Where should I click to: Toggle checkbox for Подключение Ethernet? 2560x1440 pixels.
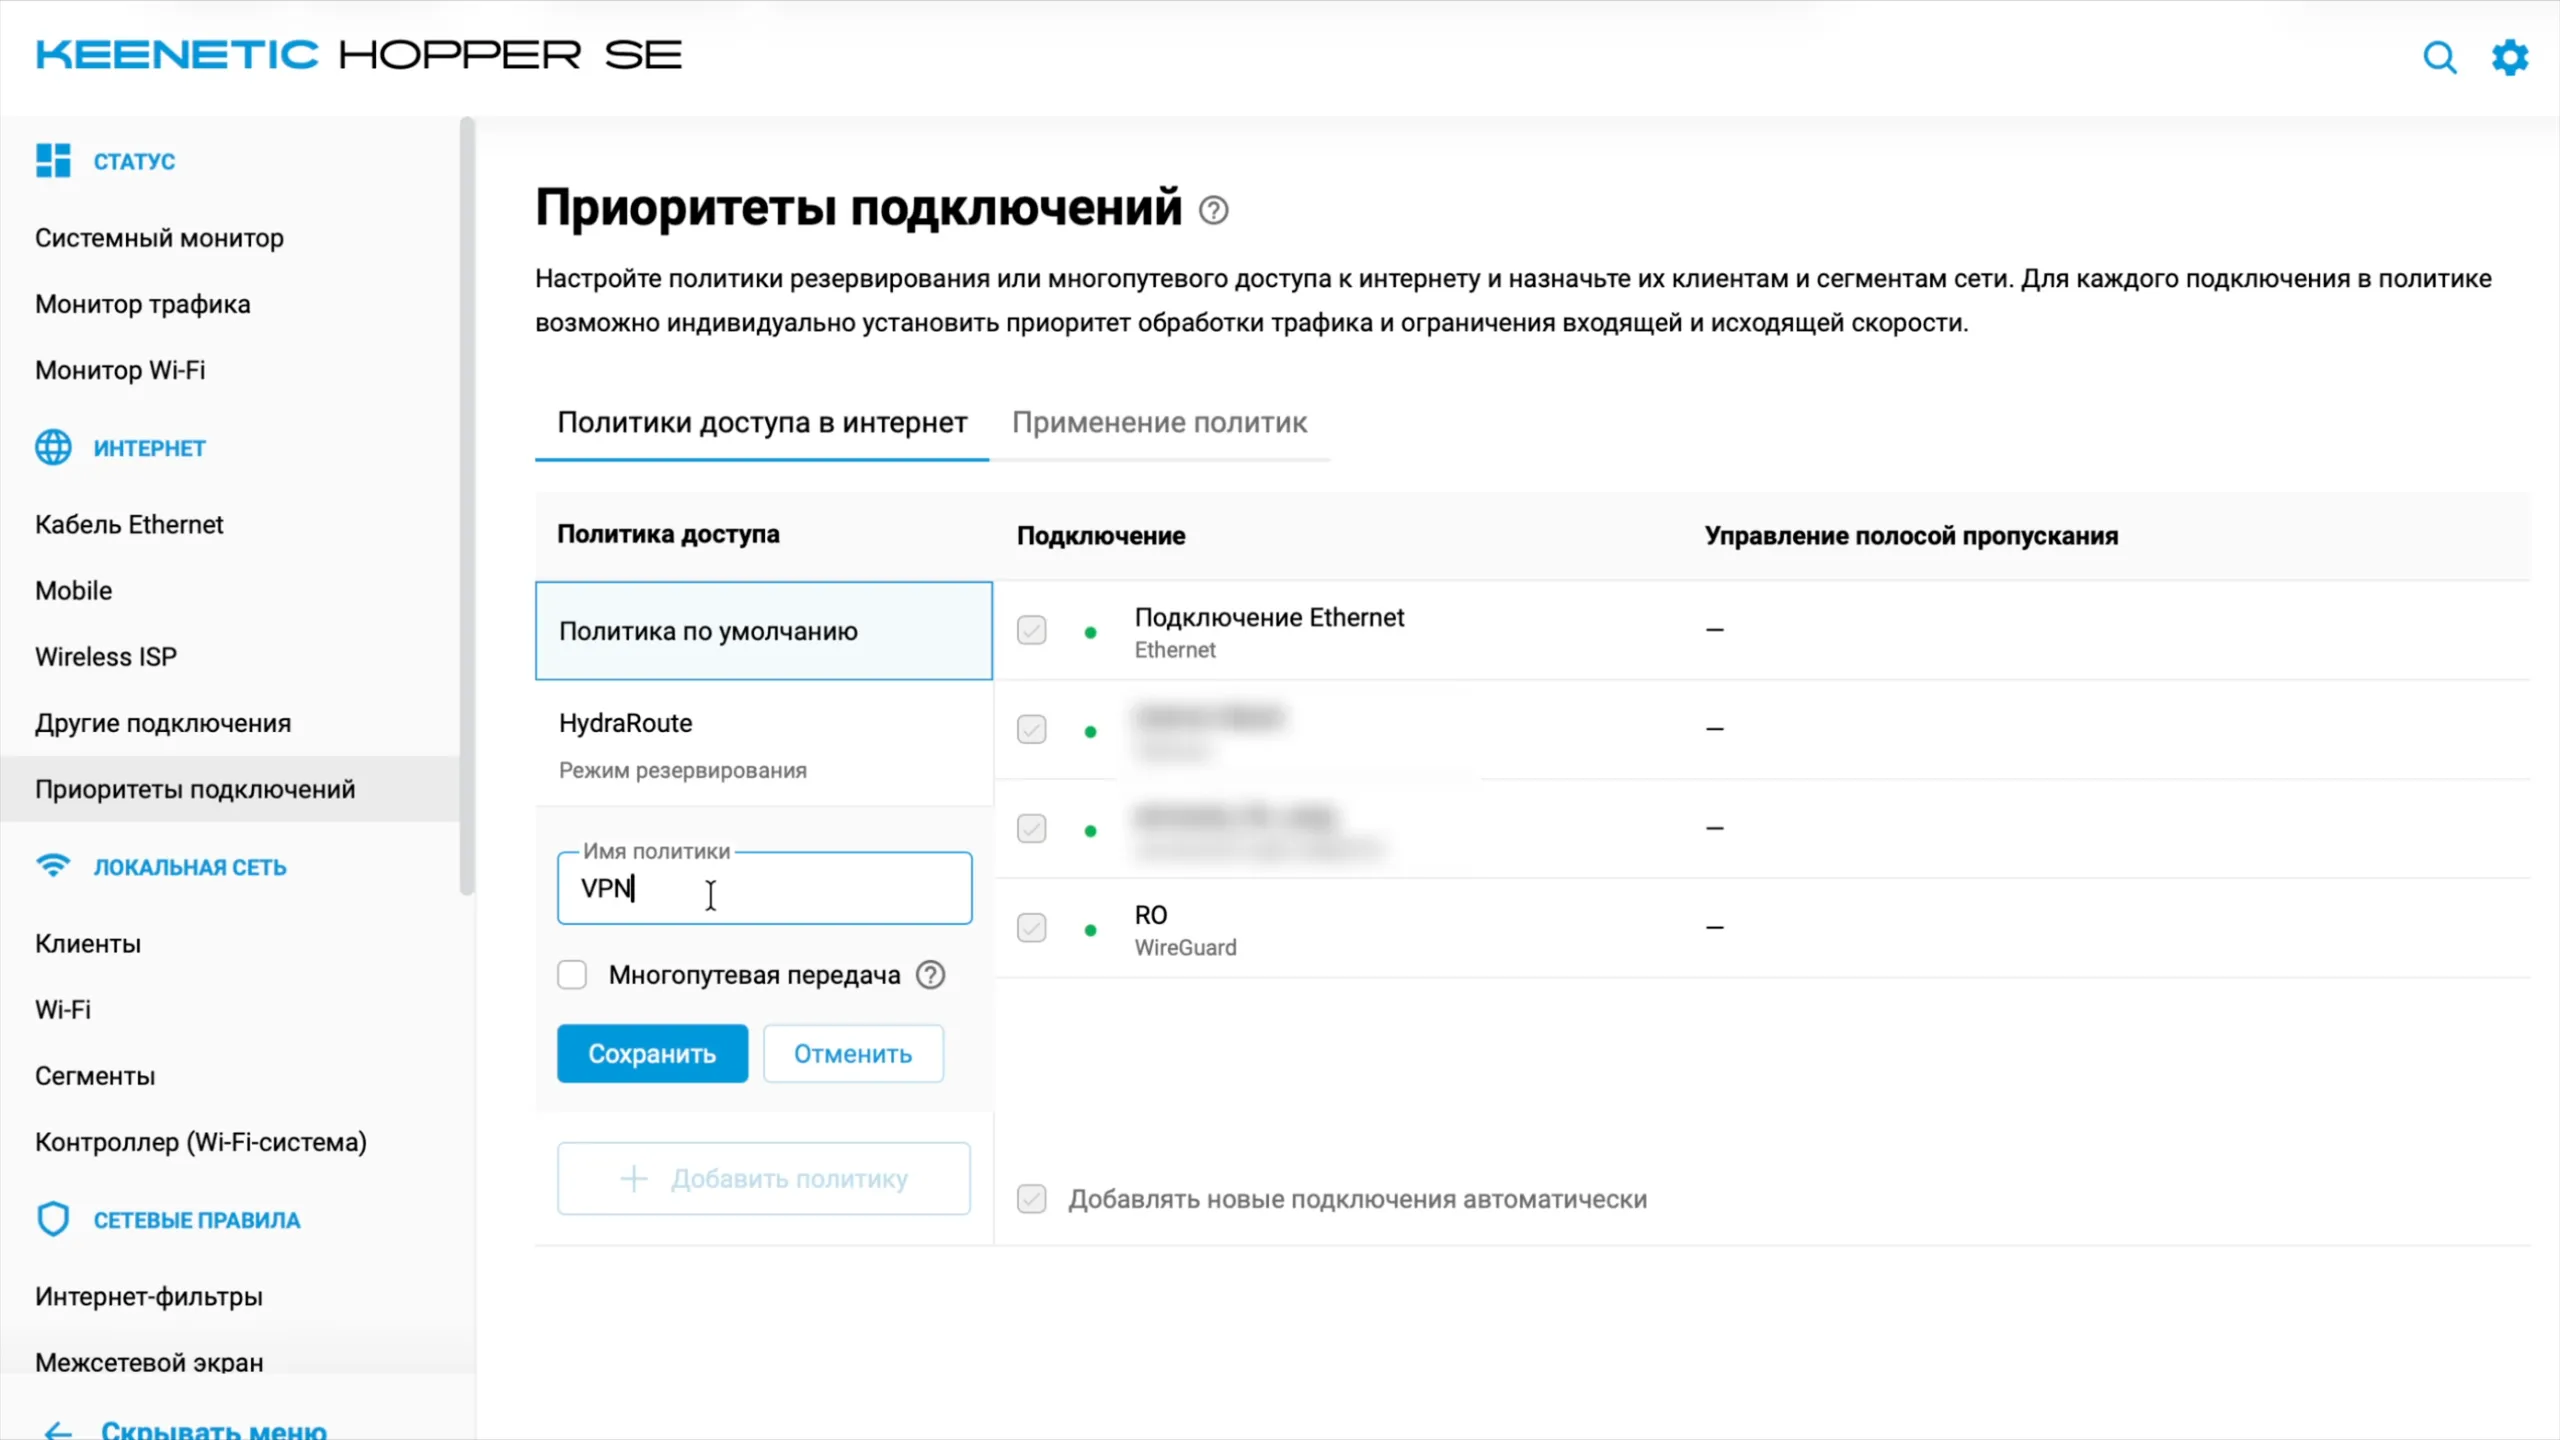pos(1031,630)
